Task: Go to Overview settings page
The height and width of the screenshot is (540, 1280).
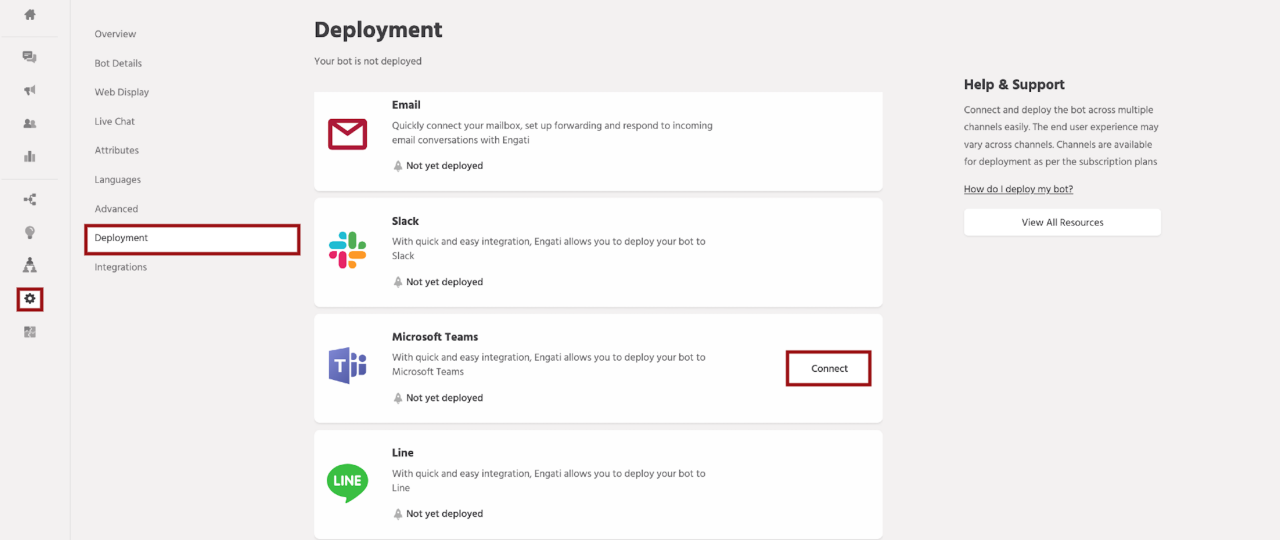Action: pyautogui.click(x=115, y=34)
